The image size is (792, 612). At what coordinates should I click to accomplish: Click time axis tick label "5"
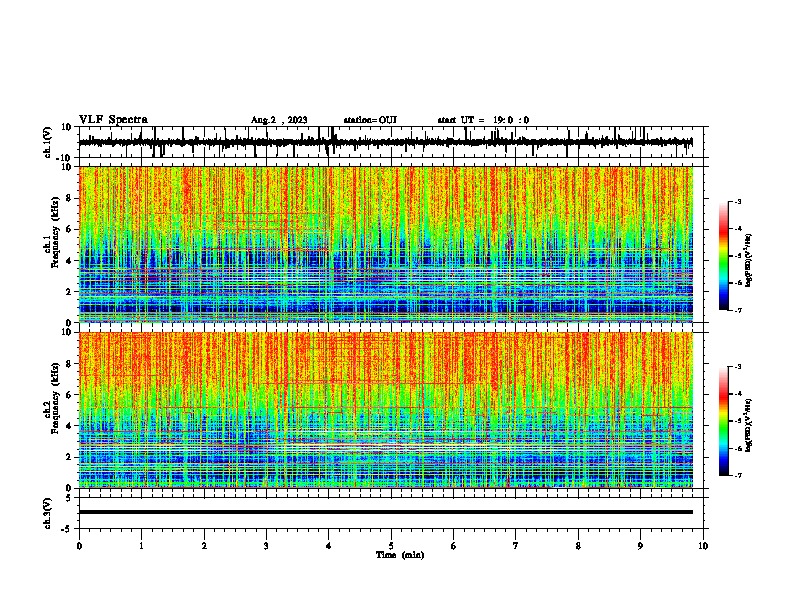(391, 546)
